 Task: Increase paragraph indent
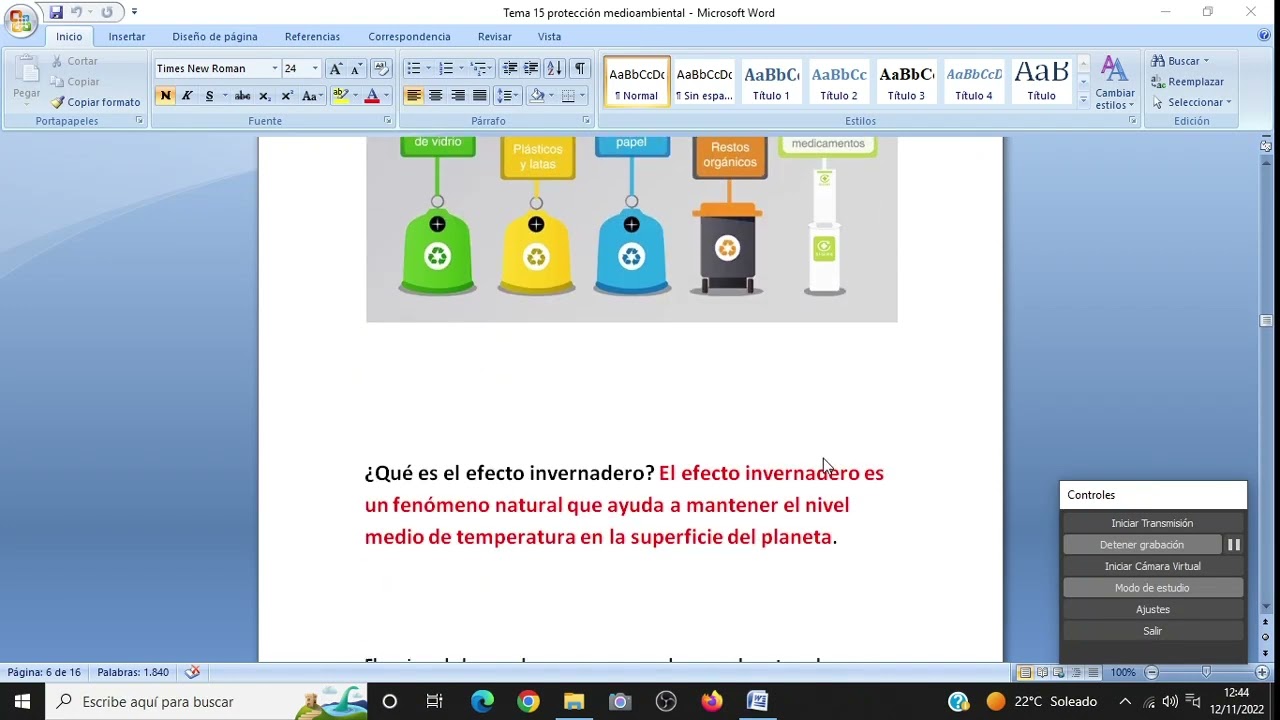[531, 69]
